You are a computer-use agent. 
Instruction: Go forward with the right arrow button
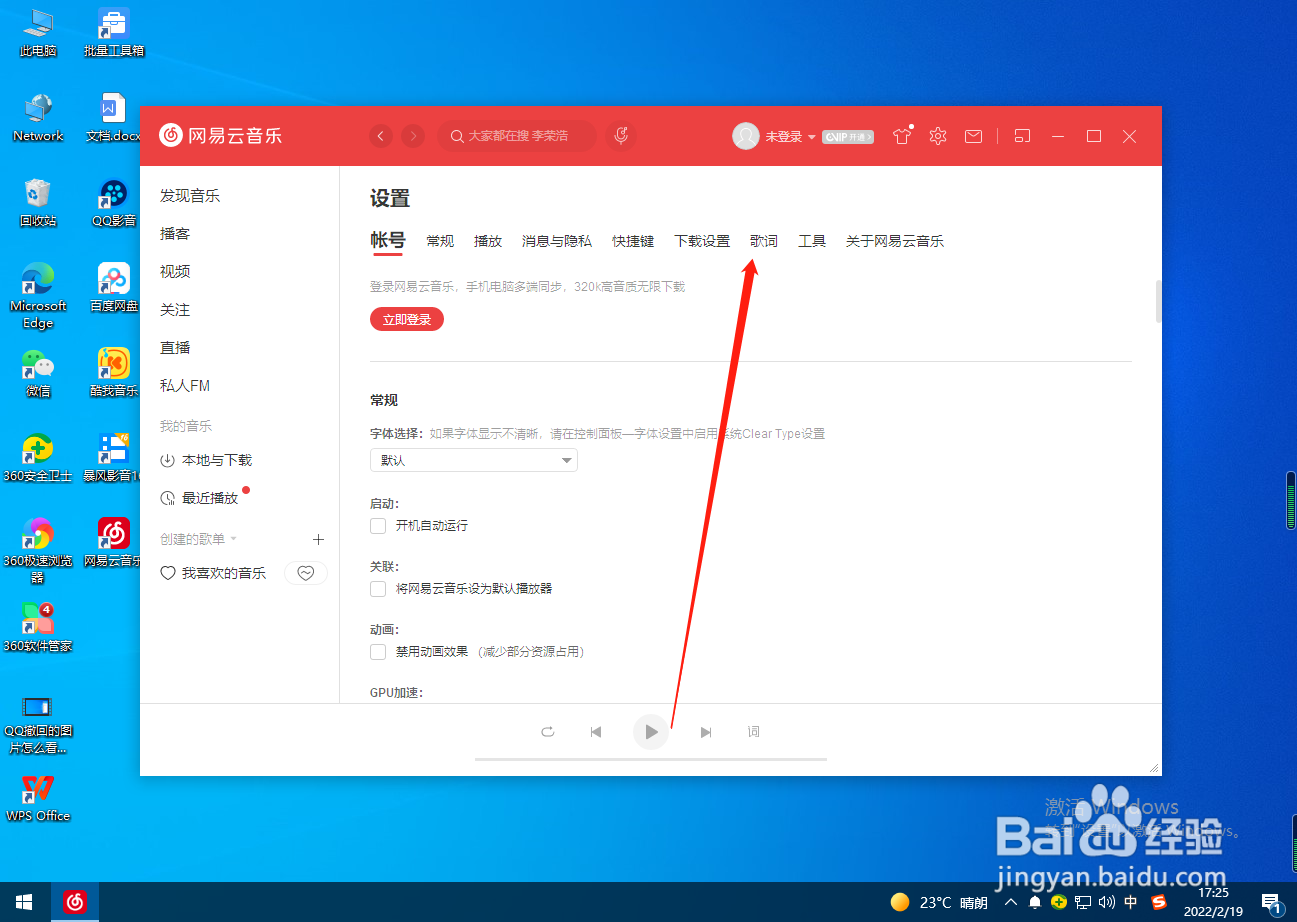pos(413,136)
